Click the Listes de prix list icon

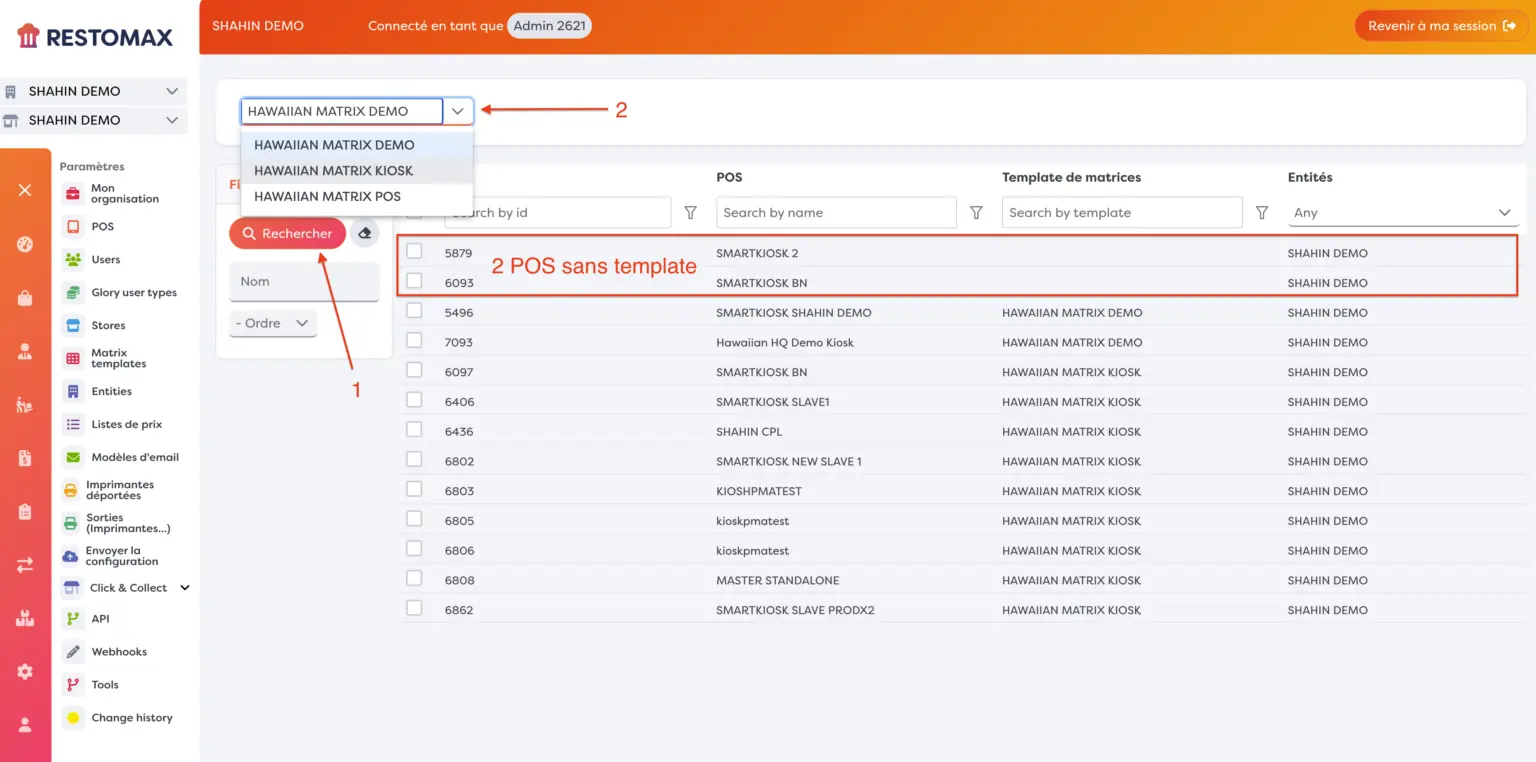point(72,425)
